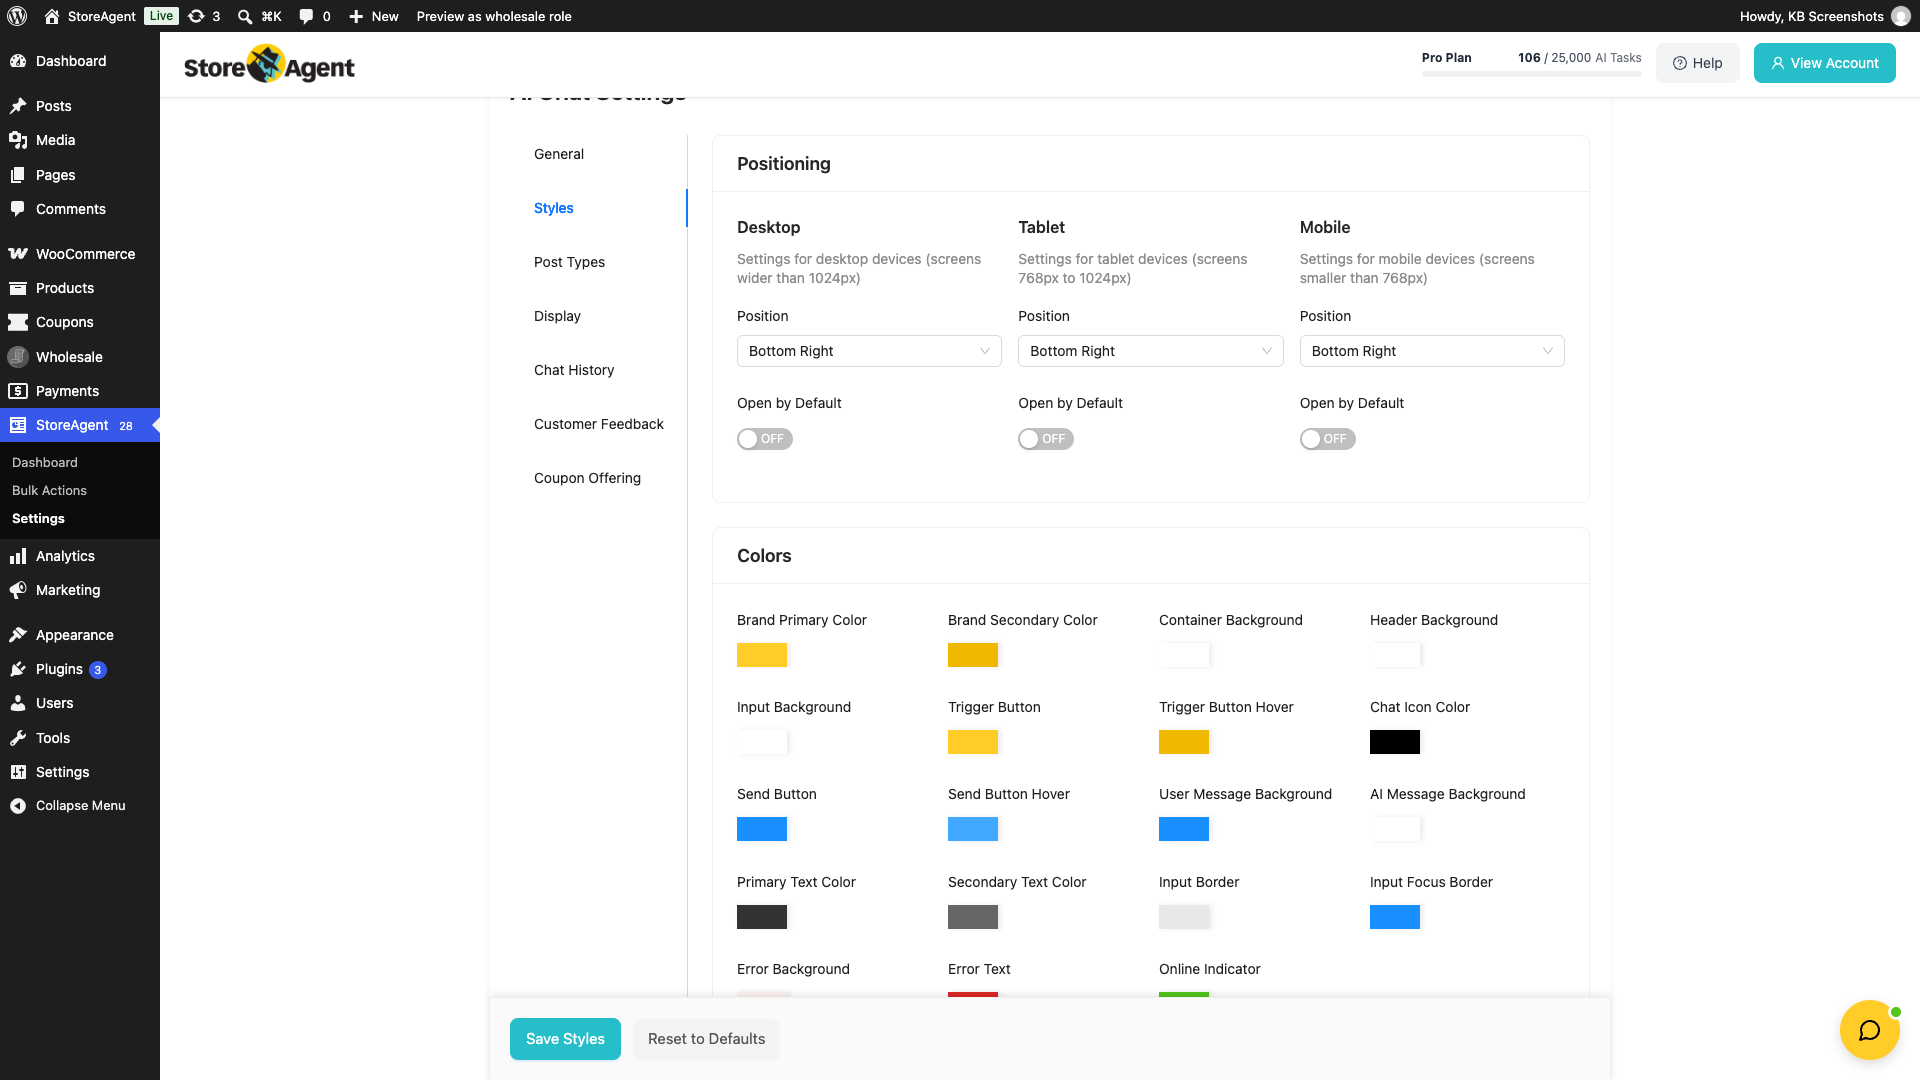Open the Send Button color swatch
1920x1080 pixels.
[x=762, y=829]
